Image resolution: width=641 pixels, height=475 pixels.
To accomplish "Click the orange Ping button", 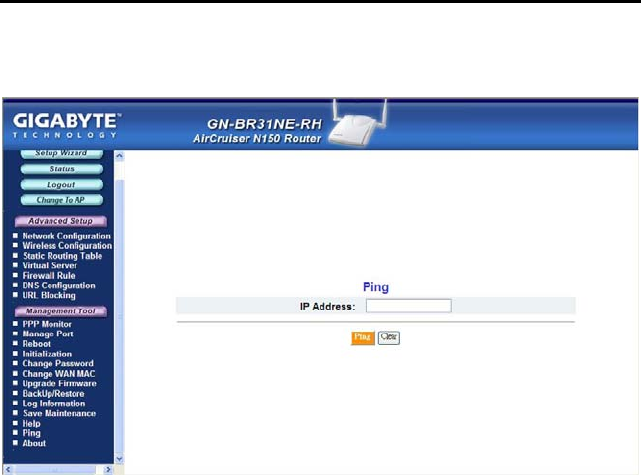I will click(363, 338).
